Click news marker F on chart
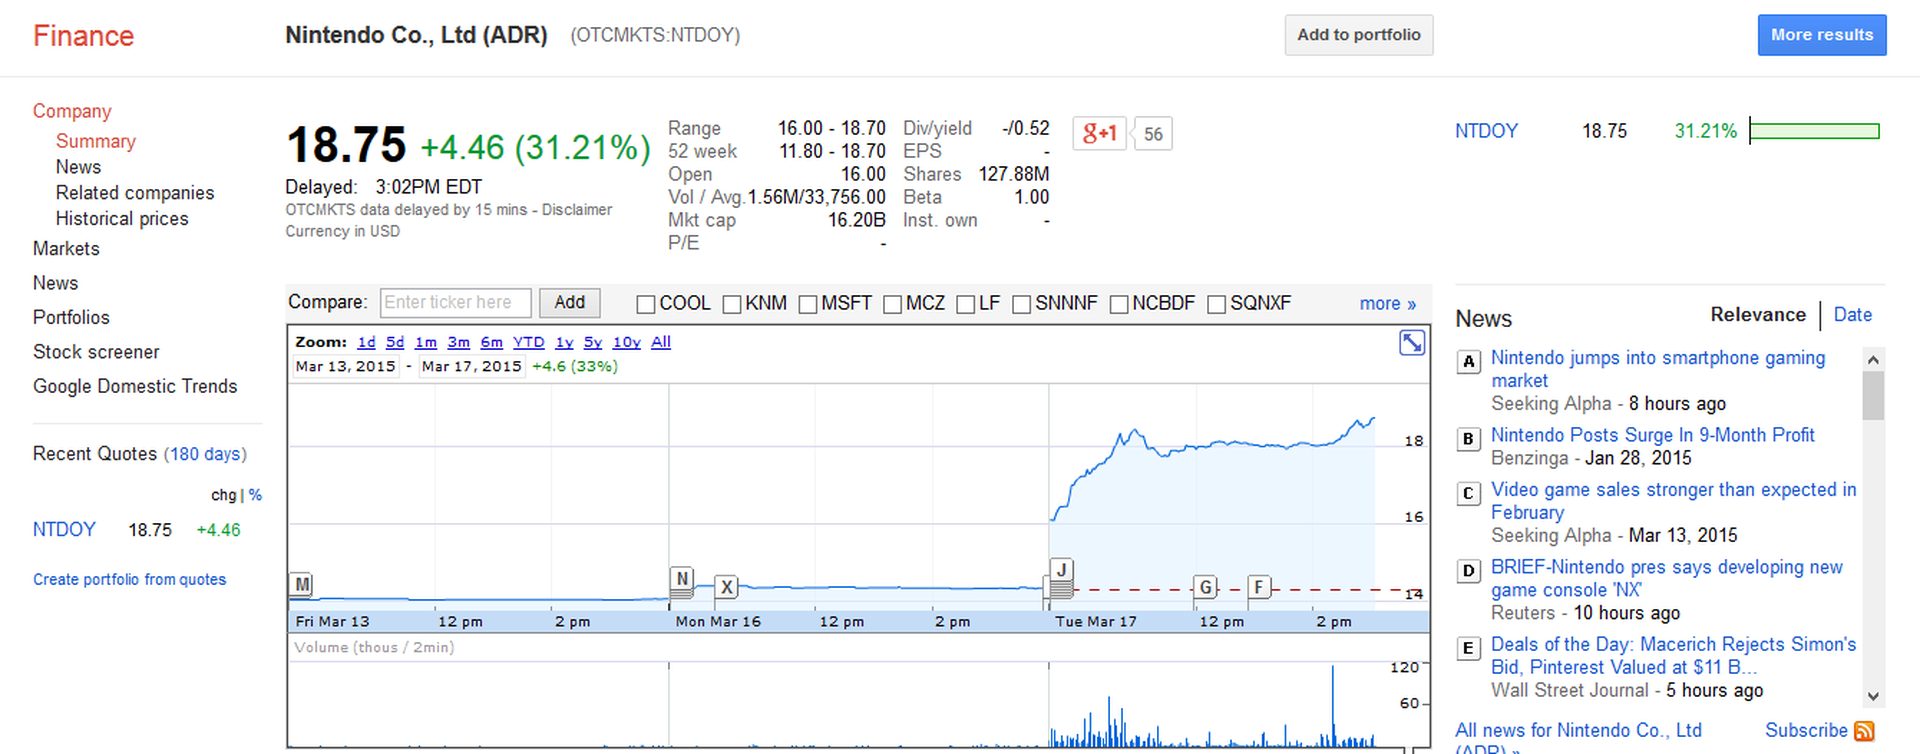This screenshot has width=1920, height=754. [x=1259, y=587]
